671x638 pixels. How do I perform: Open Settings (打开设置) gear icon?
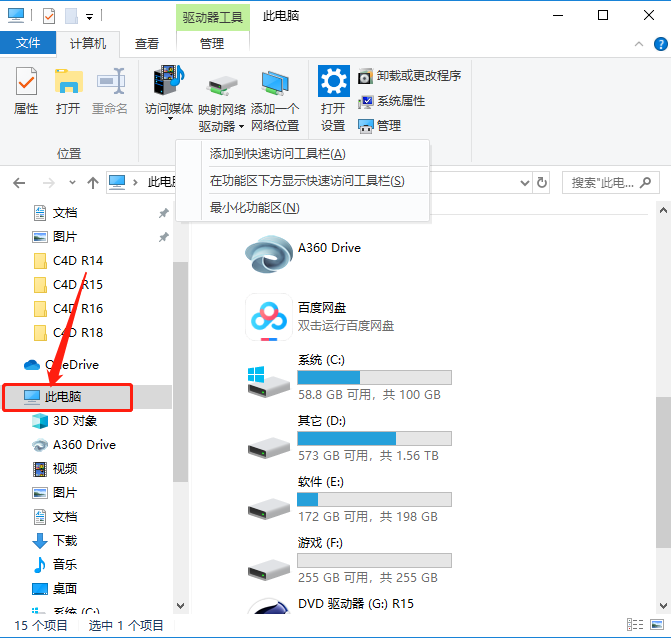pos(333,81)
